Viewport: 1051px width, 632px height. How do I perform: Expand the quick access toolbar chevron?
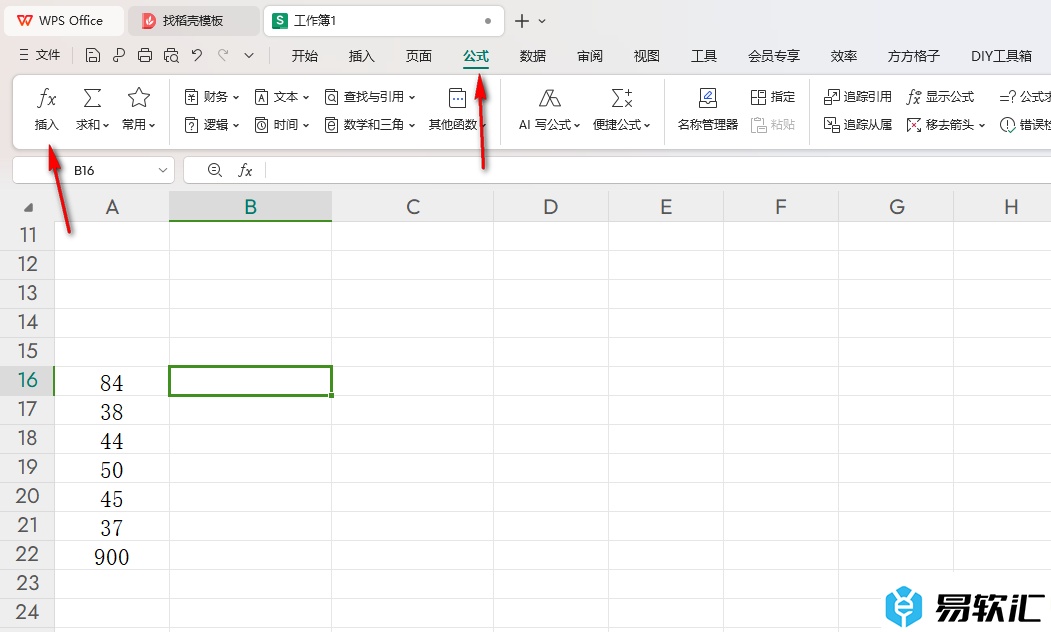tap(249, 56)
